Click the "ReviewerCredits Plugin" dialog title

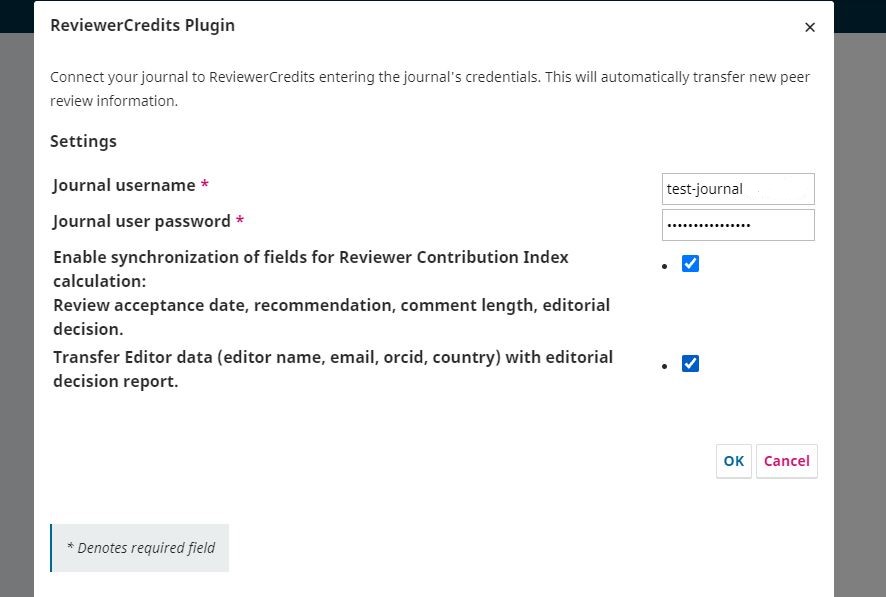(143, 26)
